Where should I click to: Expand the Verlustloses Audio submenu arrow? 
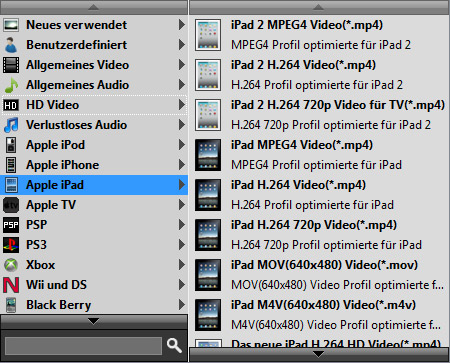[182, 125]
